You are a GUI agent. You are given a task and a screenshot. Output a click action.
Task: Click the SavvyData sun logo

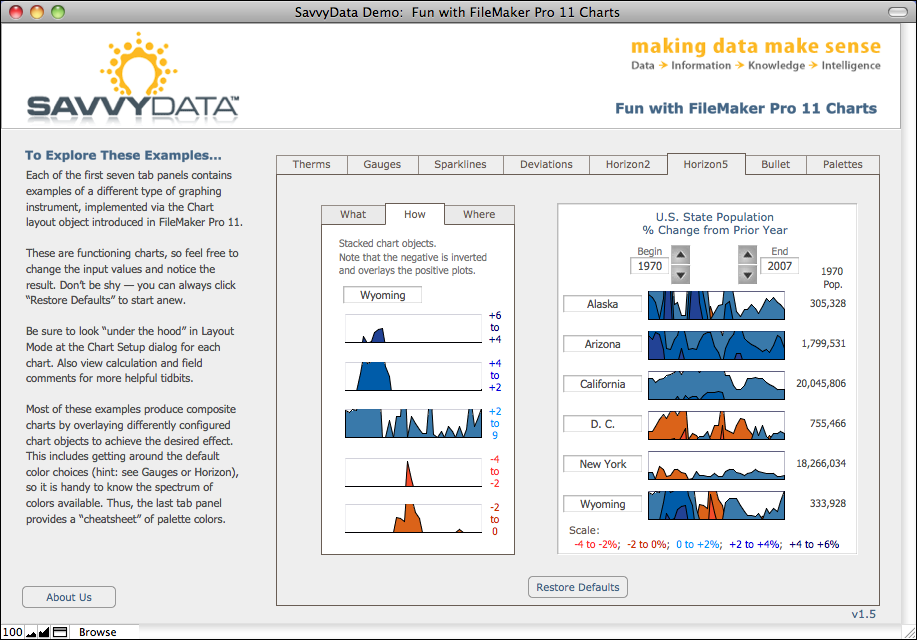pyautogui.click(x=138, y=64)
